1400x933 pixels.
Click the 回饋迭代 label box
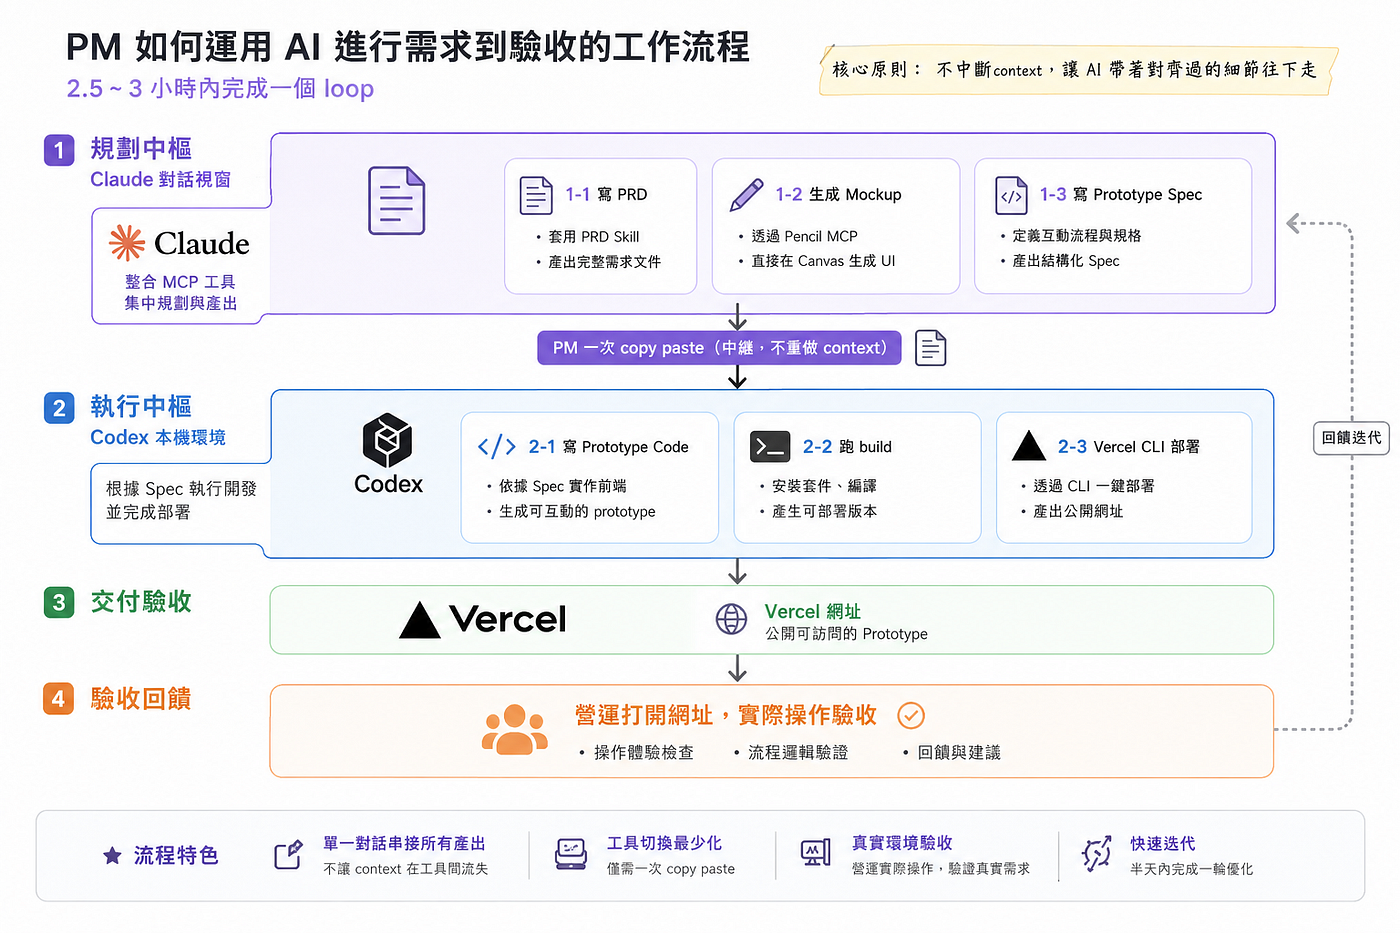point(1351,438)
